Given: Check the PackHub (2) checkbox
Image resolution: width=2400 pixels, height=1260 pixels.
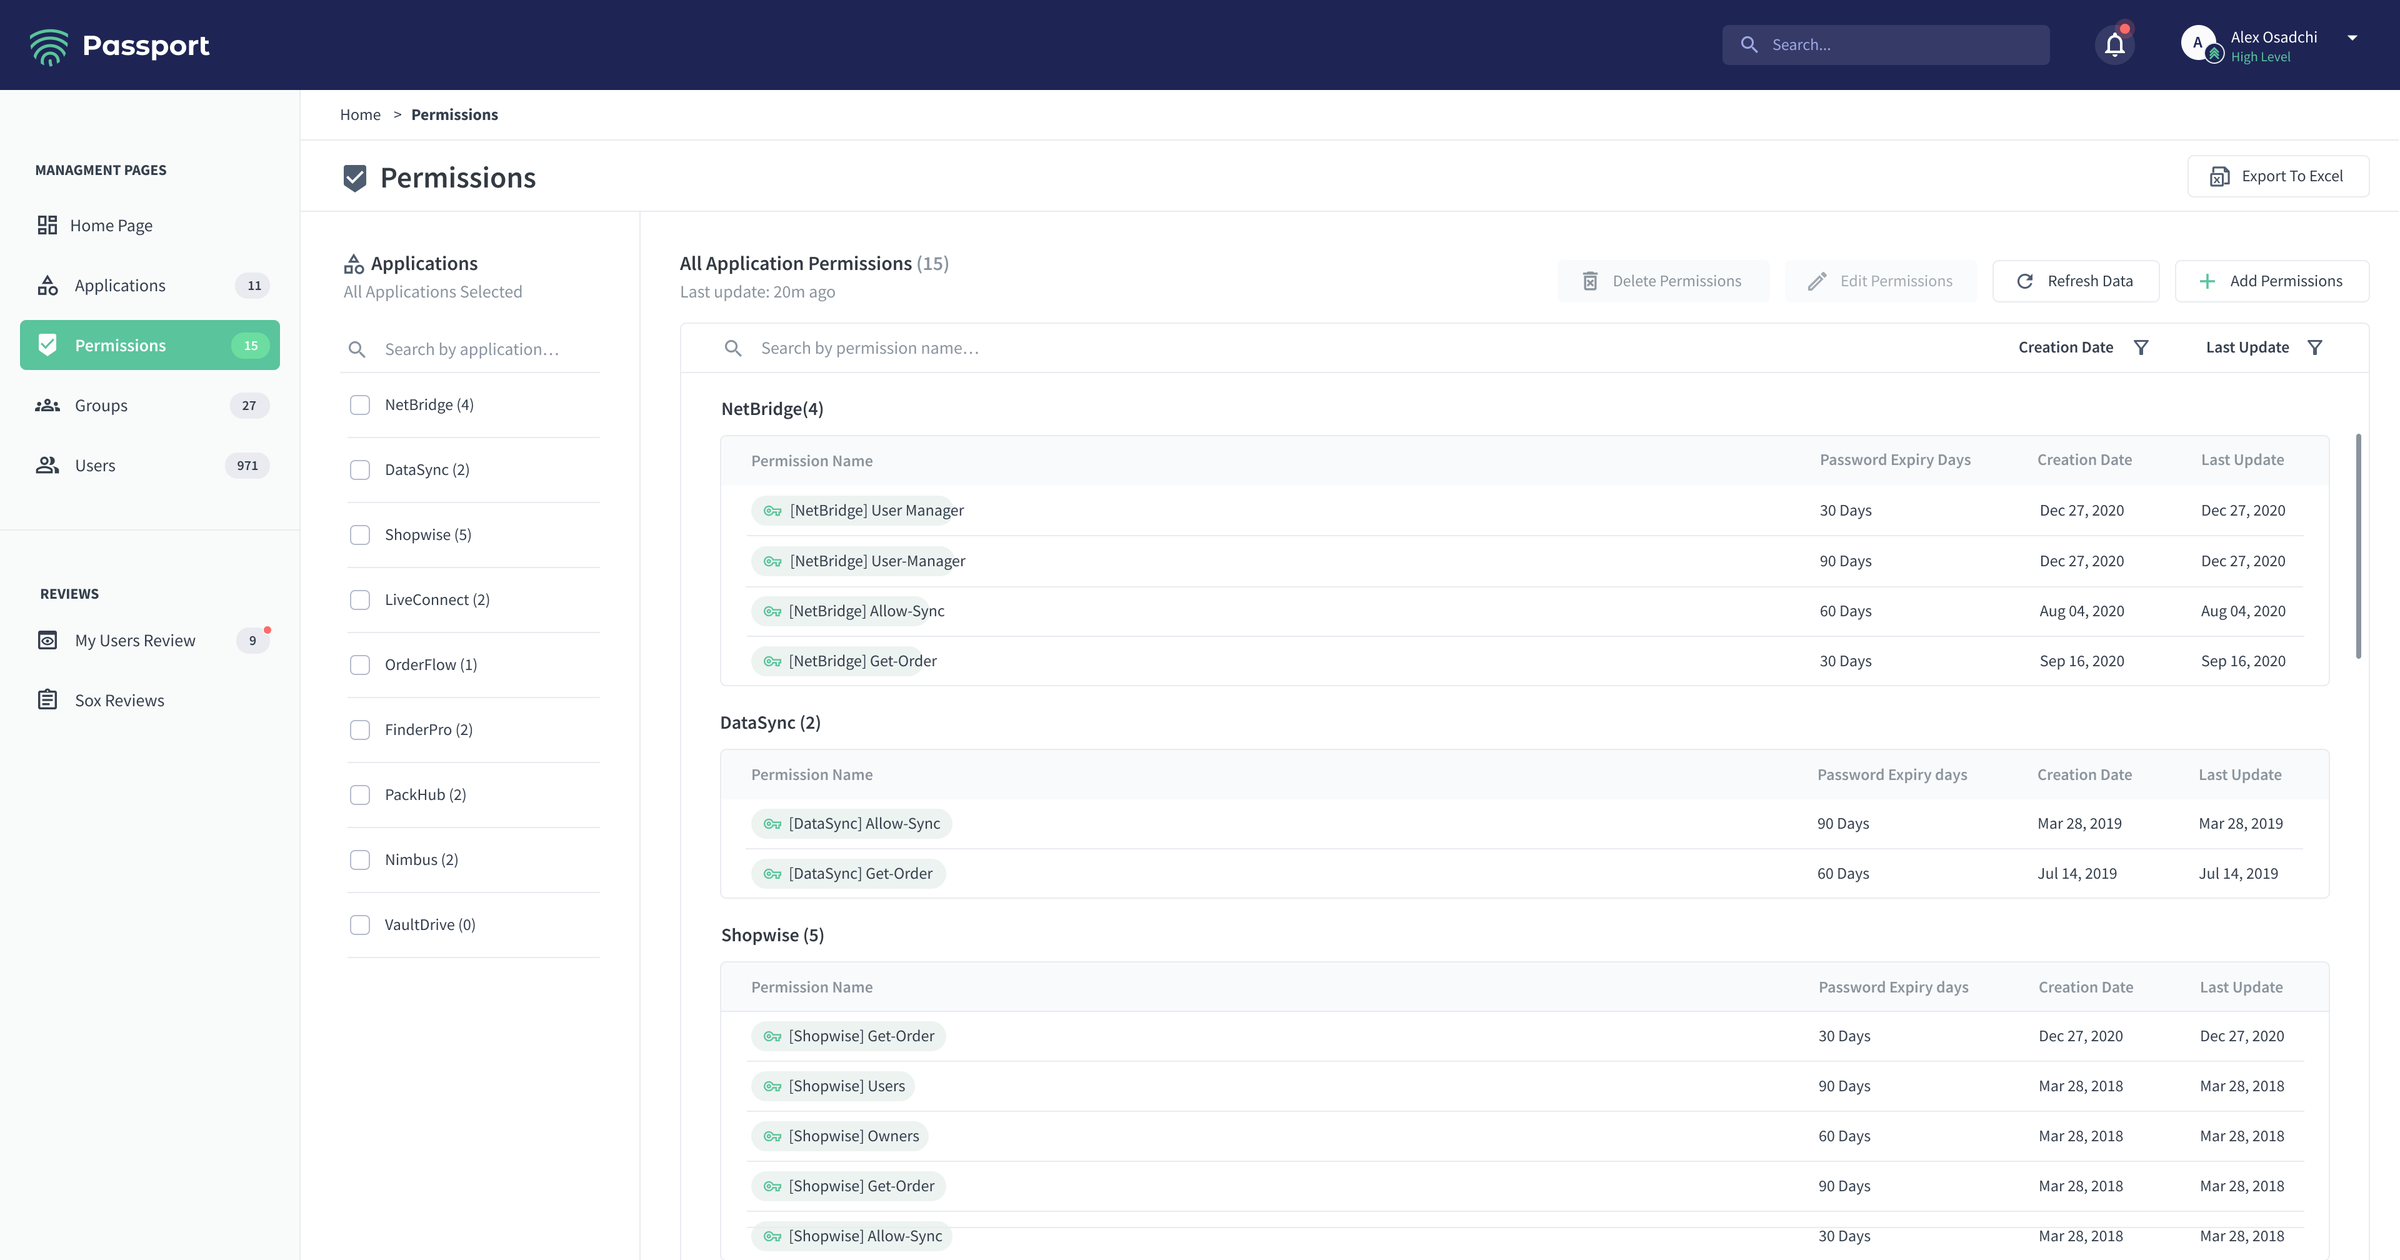Looking at the screenshot, I should click(360, 795).
